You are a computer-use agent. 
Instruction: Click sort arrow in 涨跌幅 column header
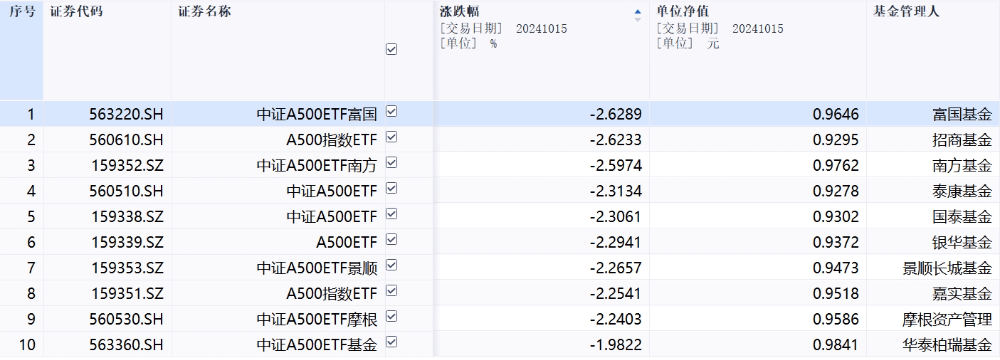(x=638, y=15)
